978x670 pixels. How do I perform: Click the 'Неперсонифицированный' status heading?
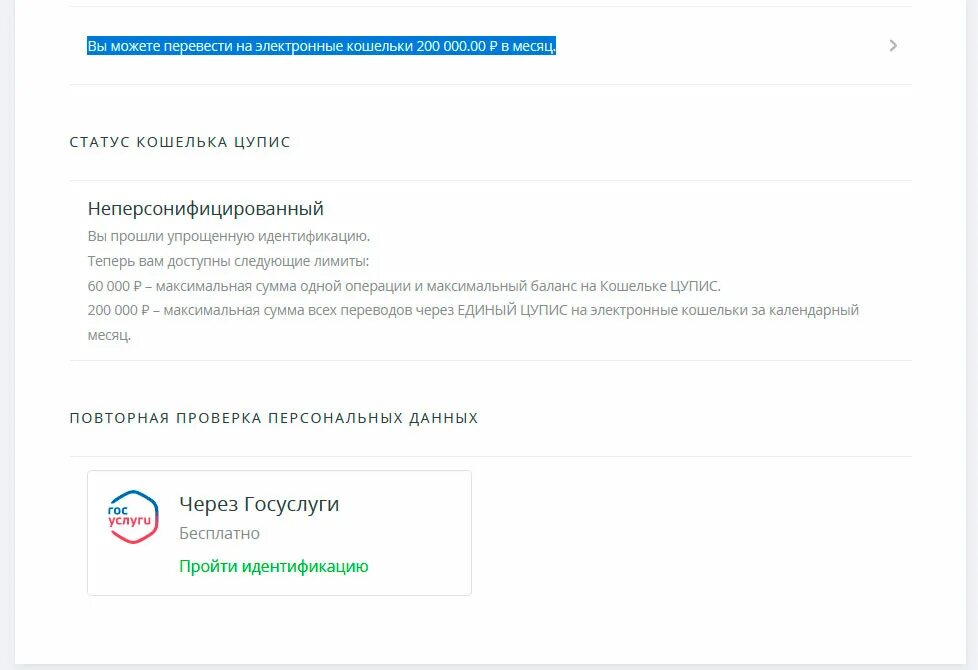pyautogui.click(x=205, y=208)
